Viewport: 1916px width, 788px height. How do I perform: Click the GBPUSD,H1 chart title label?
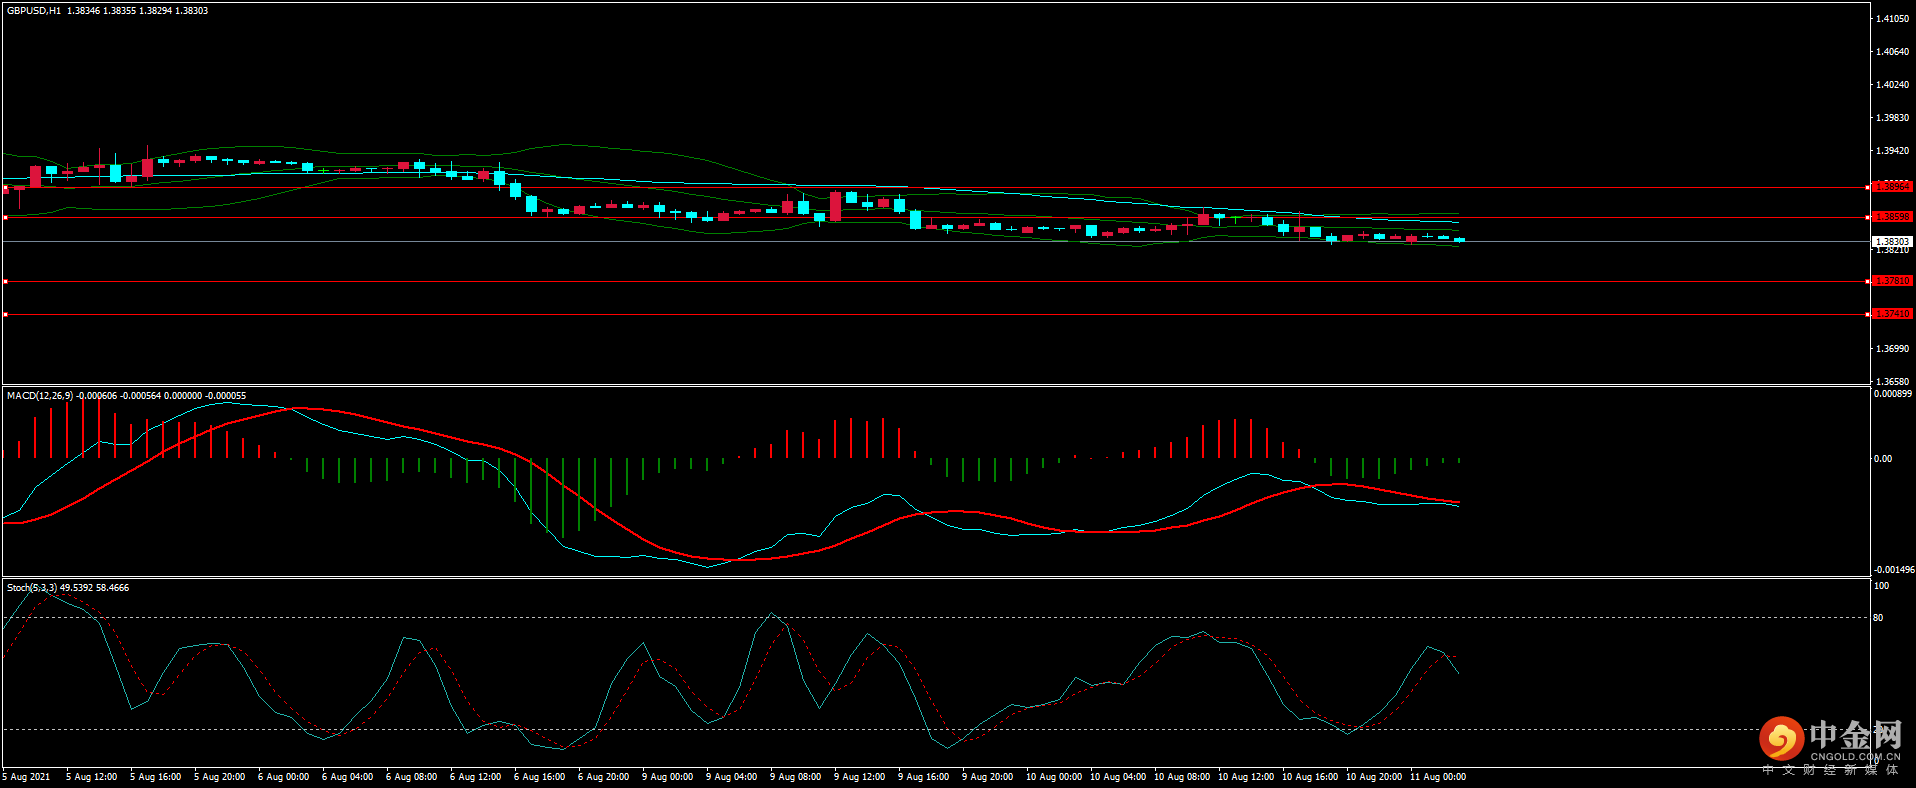point(33,11)
